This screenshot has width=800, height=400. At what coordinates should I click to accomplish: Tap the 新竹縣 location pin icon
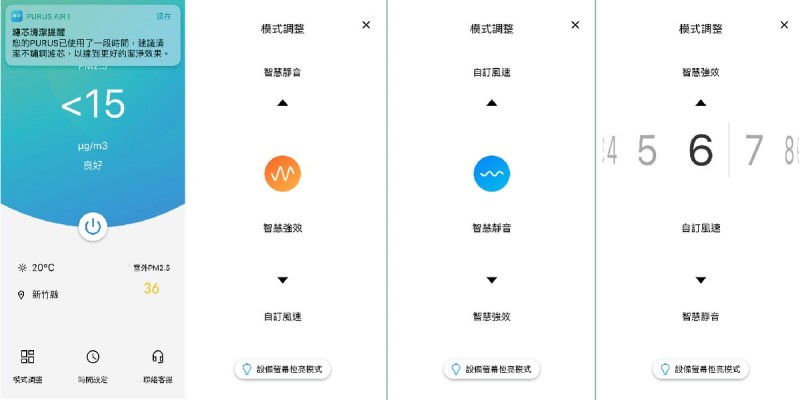point(21,295)
